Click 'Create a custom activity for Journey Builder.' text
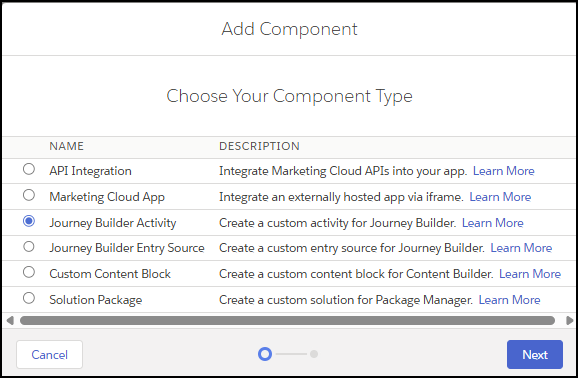Screen dimensions: 578x378 click(338, 223)
